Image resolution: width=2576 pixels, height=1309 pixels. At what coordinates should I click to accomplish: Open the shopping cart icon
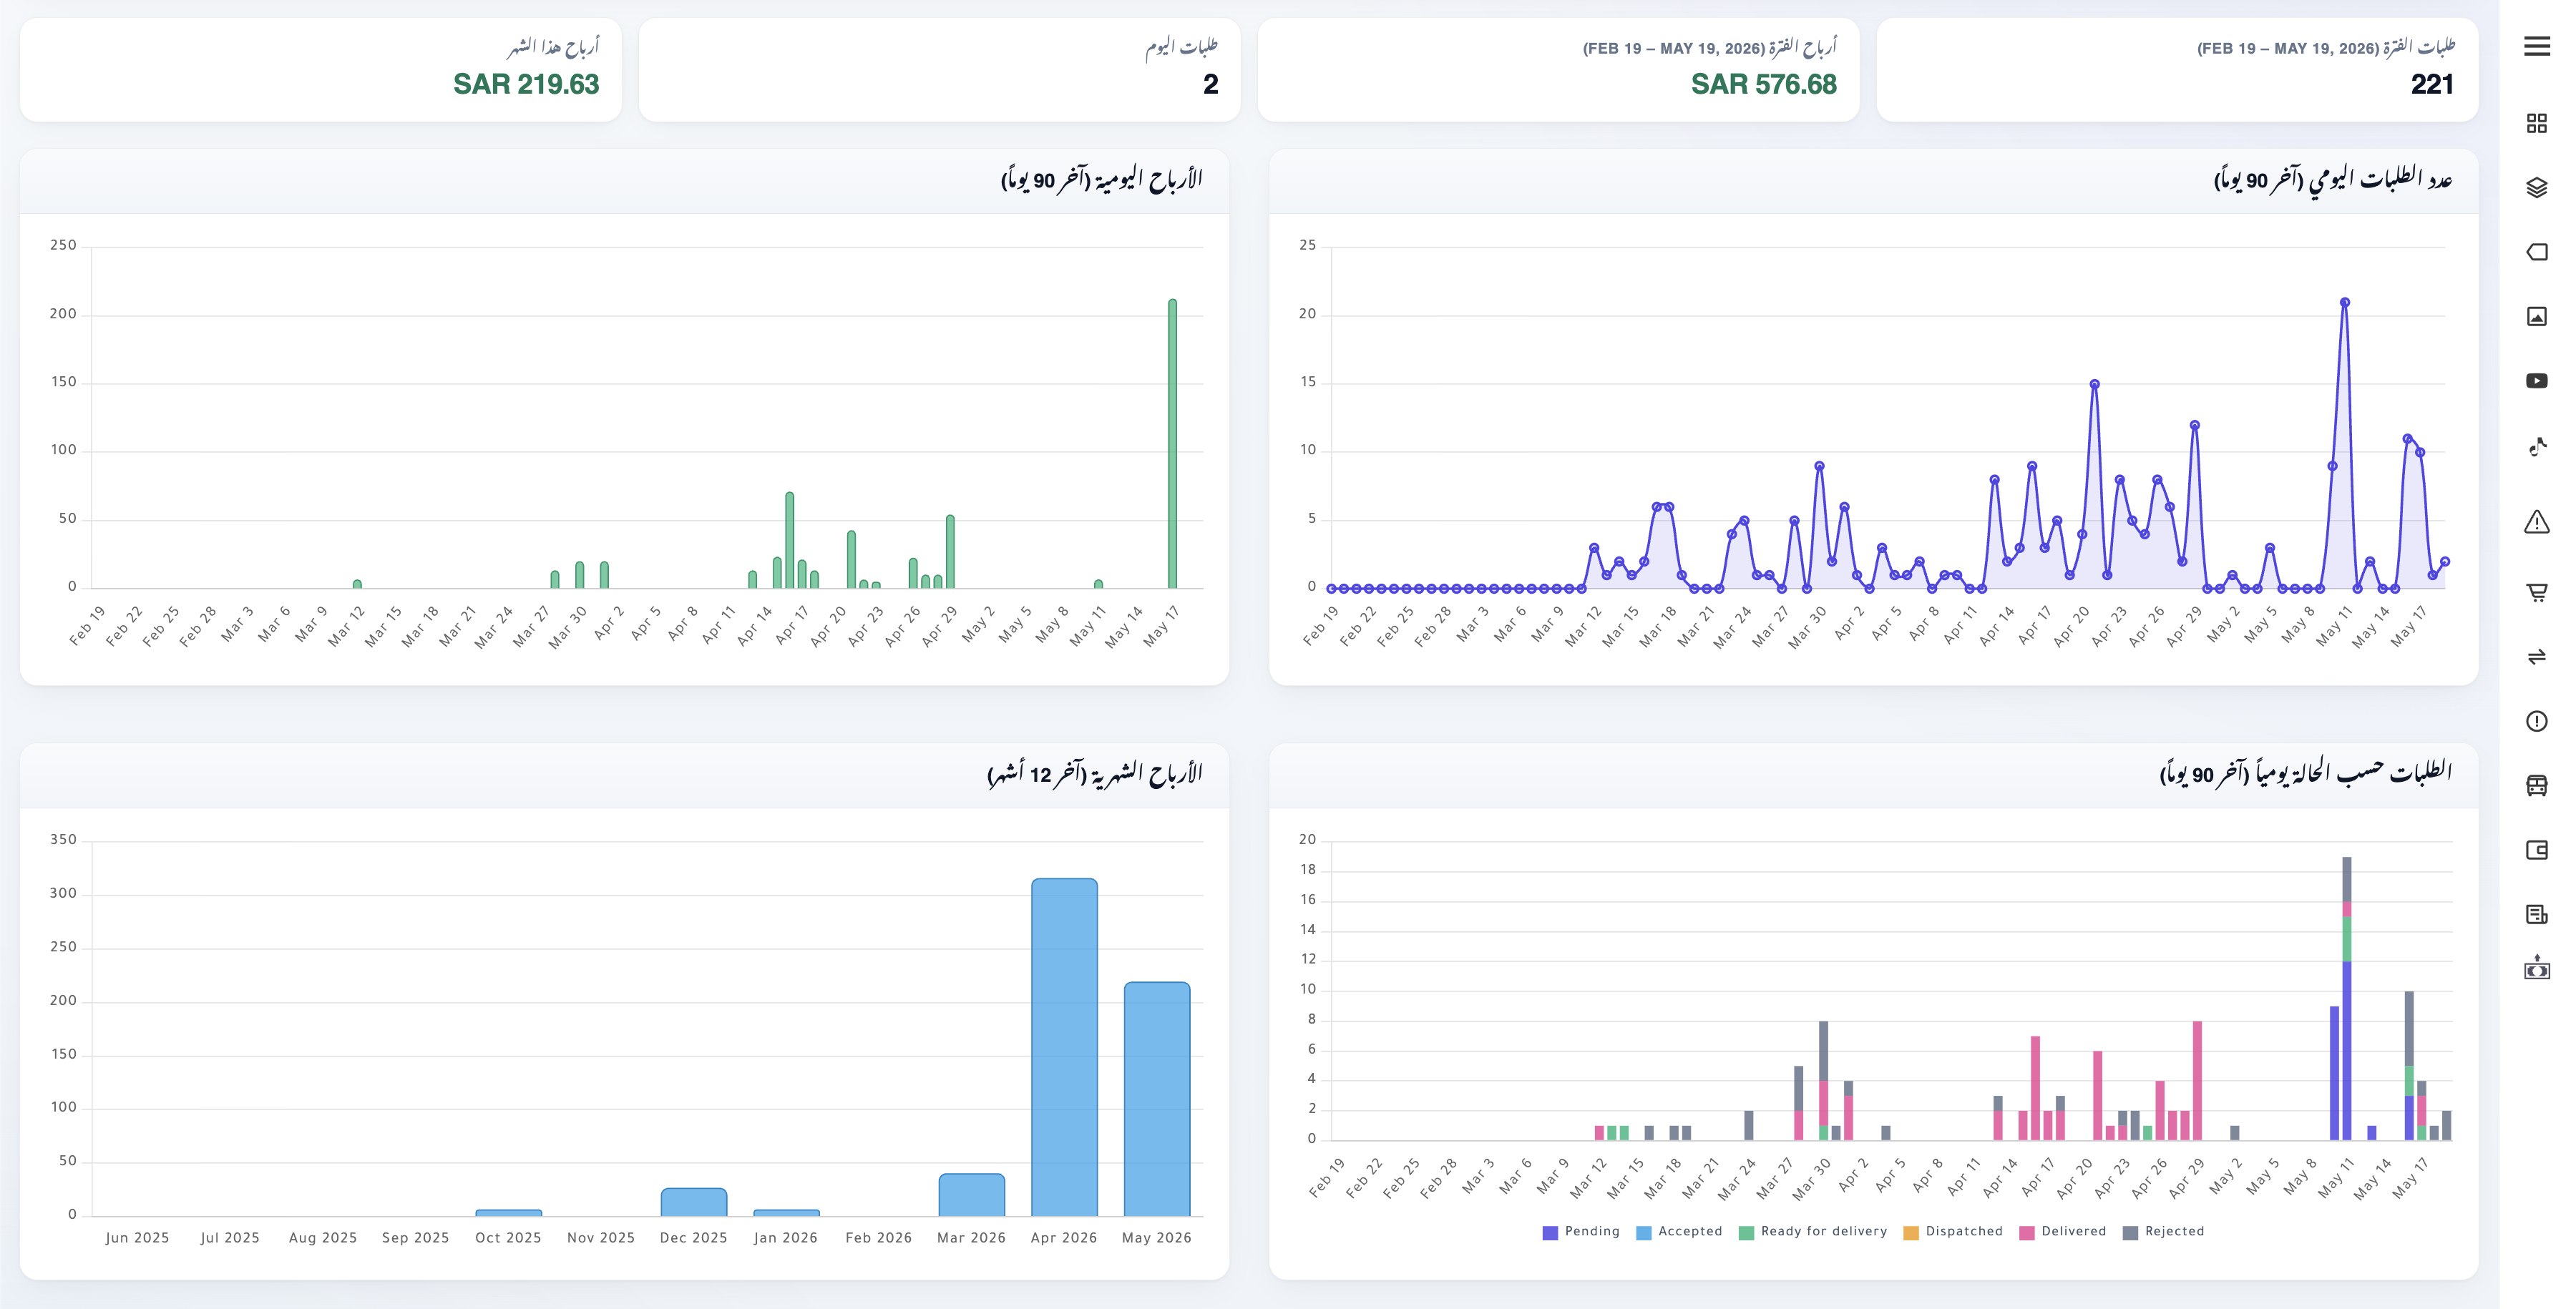click(x=2536, y=592)
